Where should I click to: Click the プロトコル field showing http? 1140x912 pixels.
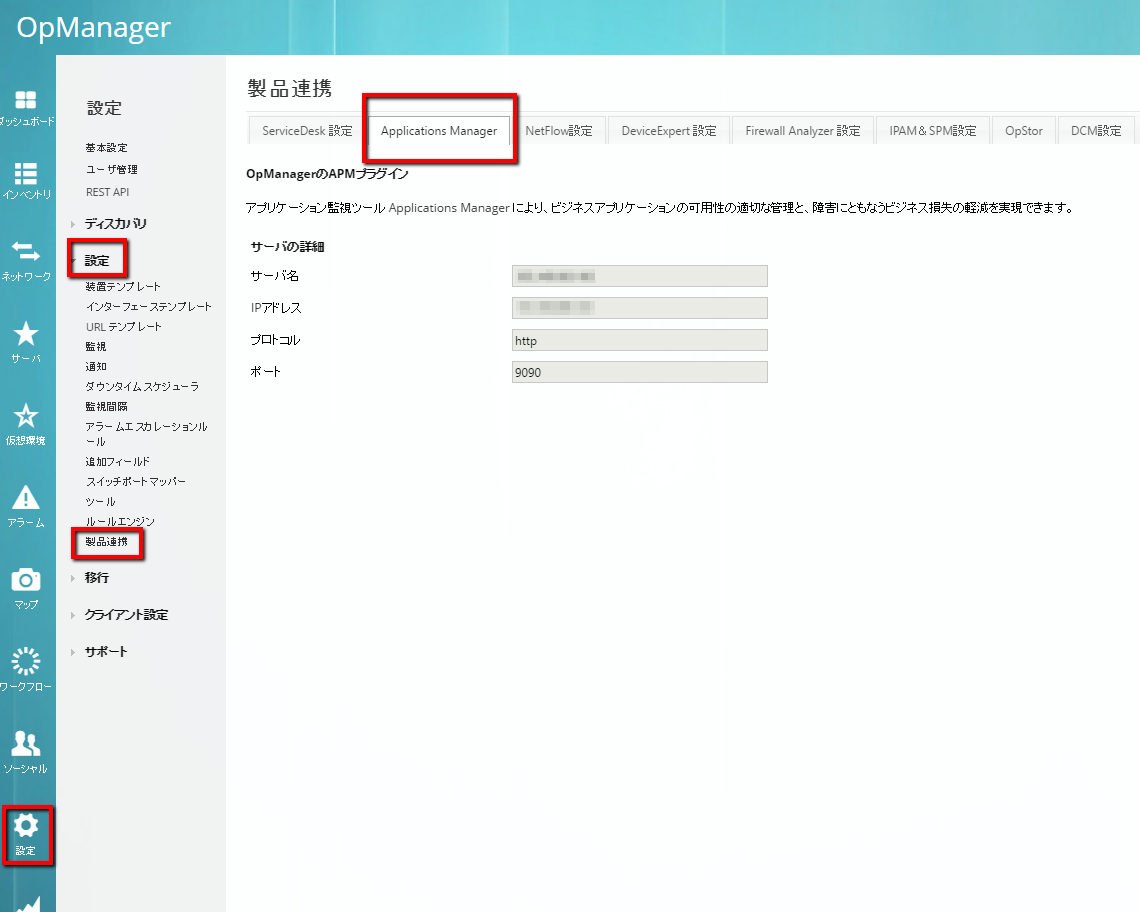(640, 340)
